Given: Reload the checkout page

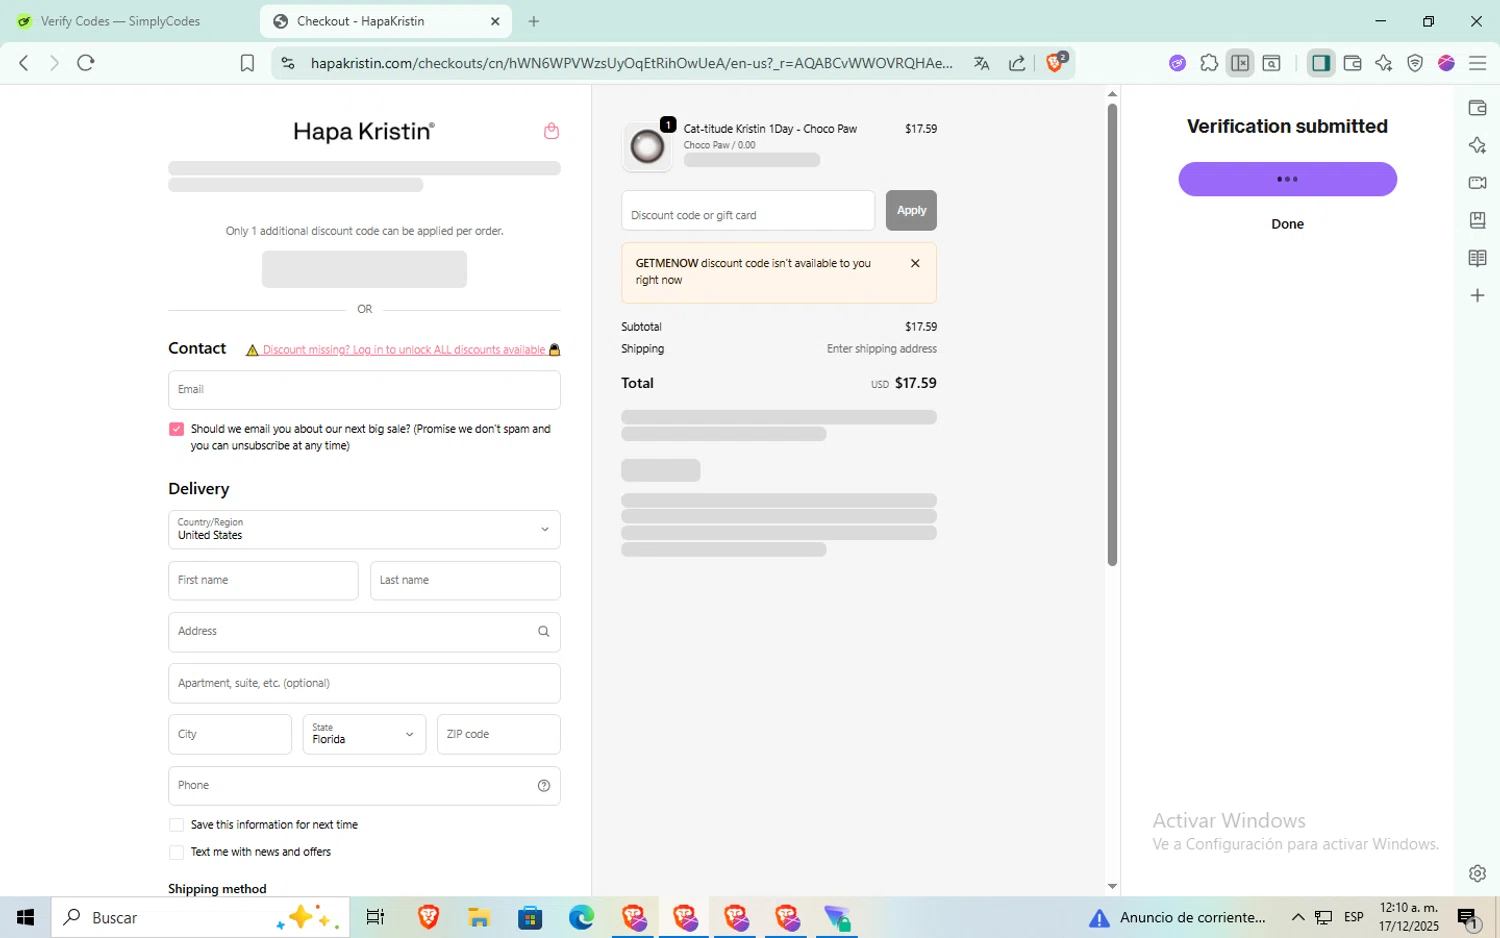Looking at the screenshot, I should point(86,63).
